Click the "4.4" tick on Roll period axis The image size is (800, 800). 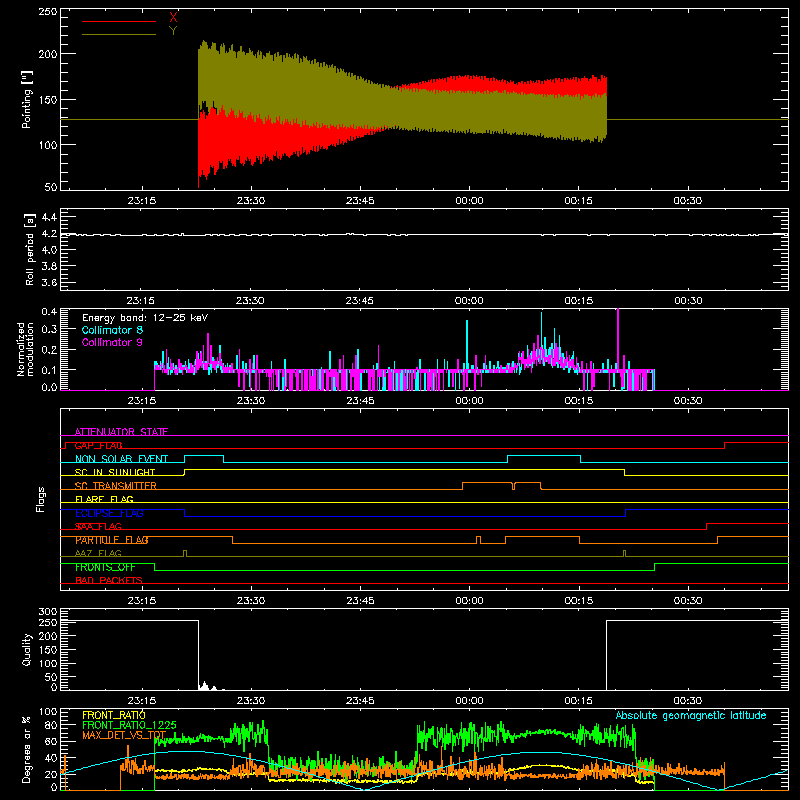tap(49, 217)
